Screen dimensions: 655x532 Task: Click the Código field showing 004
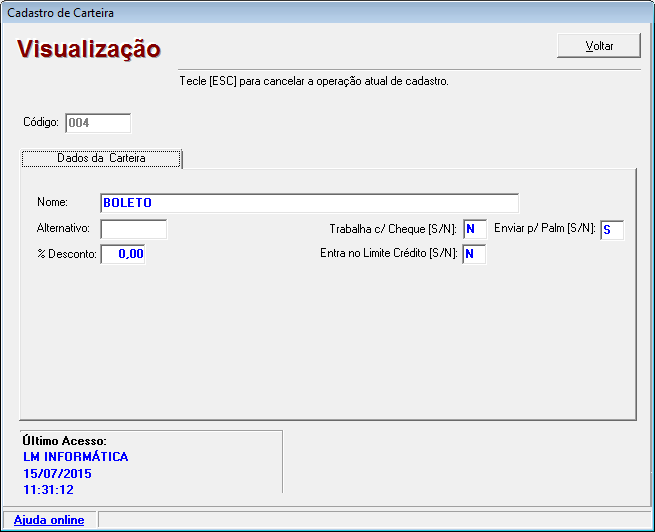(x=98, y=123)
